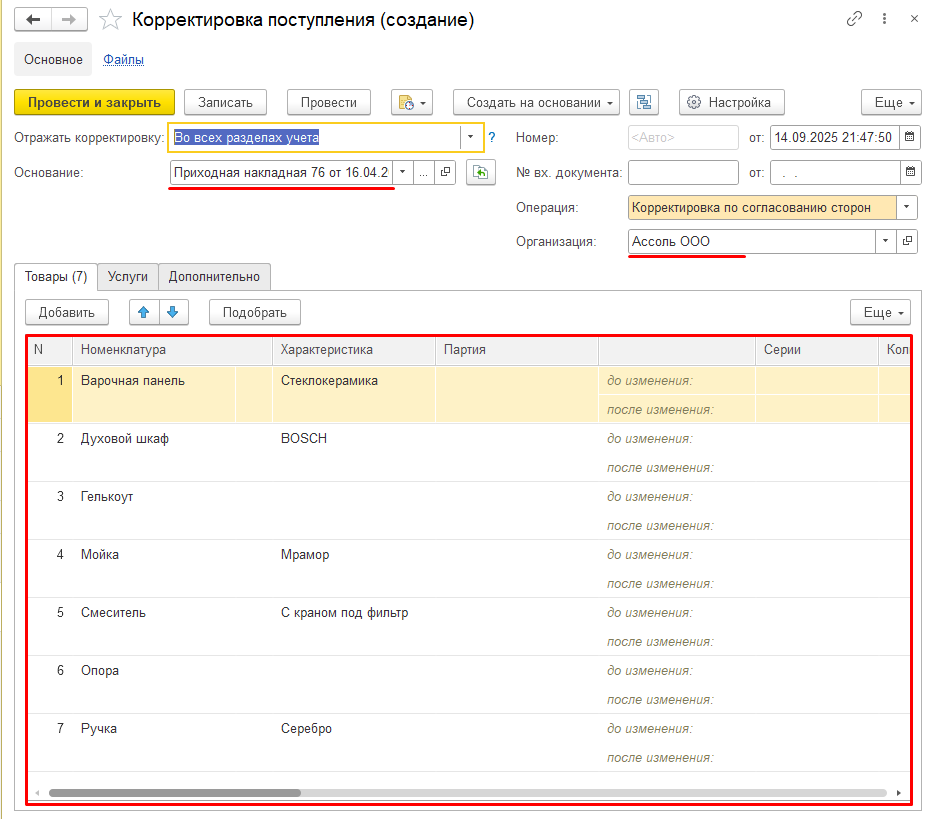Click the Настройка gear button
The width and height of the screenshot is (935, 819).
732,103
